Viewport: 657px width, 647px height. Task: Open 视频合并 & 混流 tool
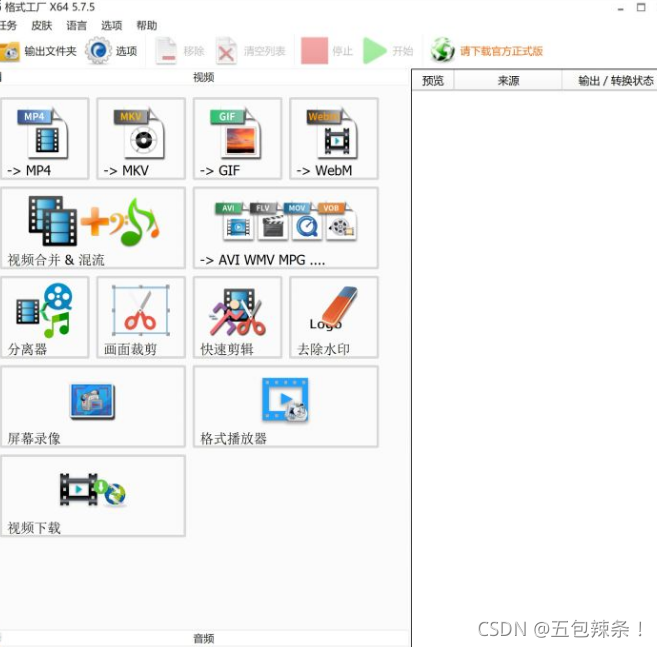click(x=93, y=228)
